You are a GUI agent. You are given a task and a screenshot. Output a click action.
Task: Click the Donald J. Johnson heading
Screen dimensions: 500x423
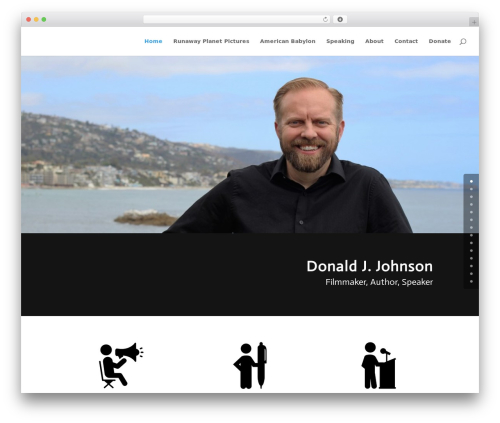369,266
